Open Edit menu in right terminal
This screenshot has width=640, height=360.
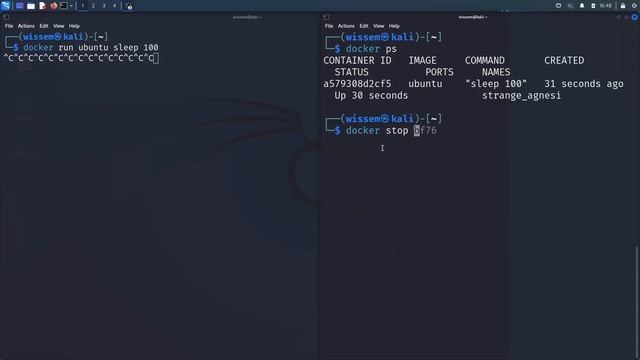pos(364,26)
